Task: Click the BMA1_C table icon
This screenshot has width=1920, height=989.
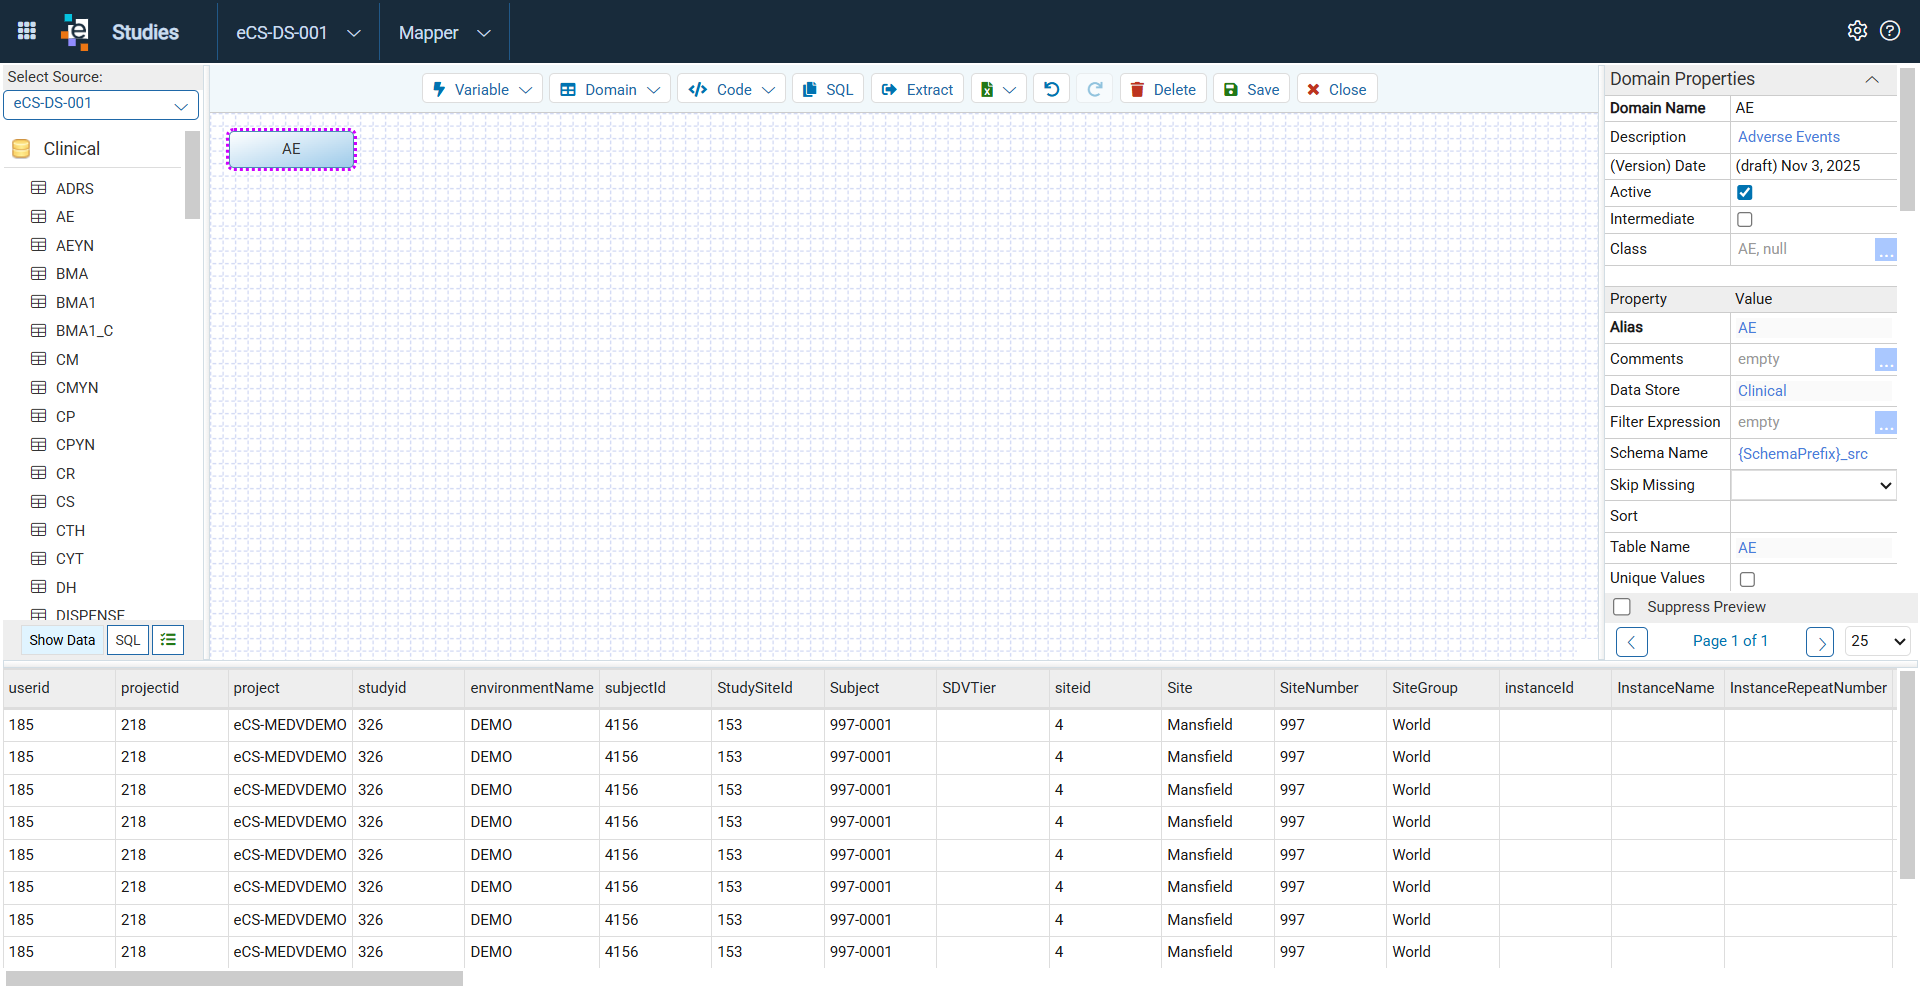Action: coord(39,330)
